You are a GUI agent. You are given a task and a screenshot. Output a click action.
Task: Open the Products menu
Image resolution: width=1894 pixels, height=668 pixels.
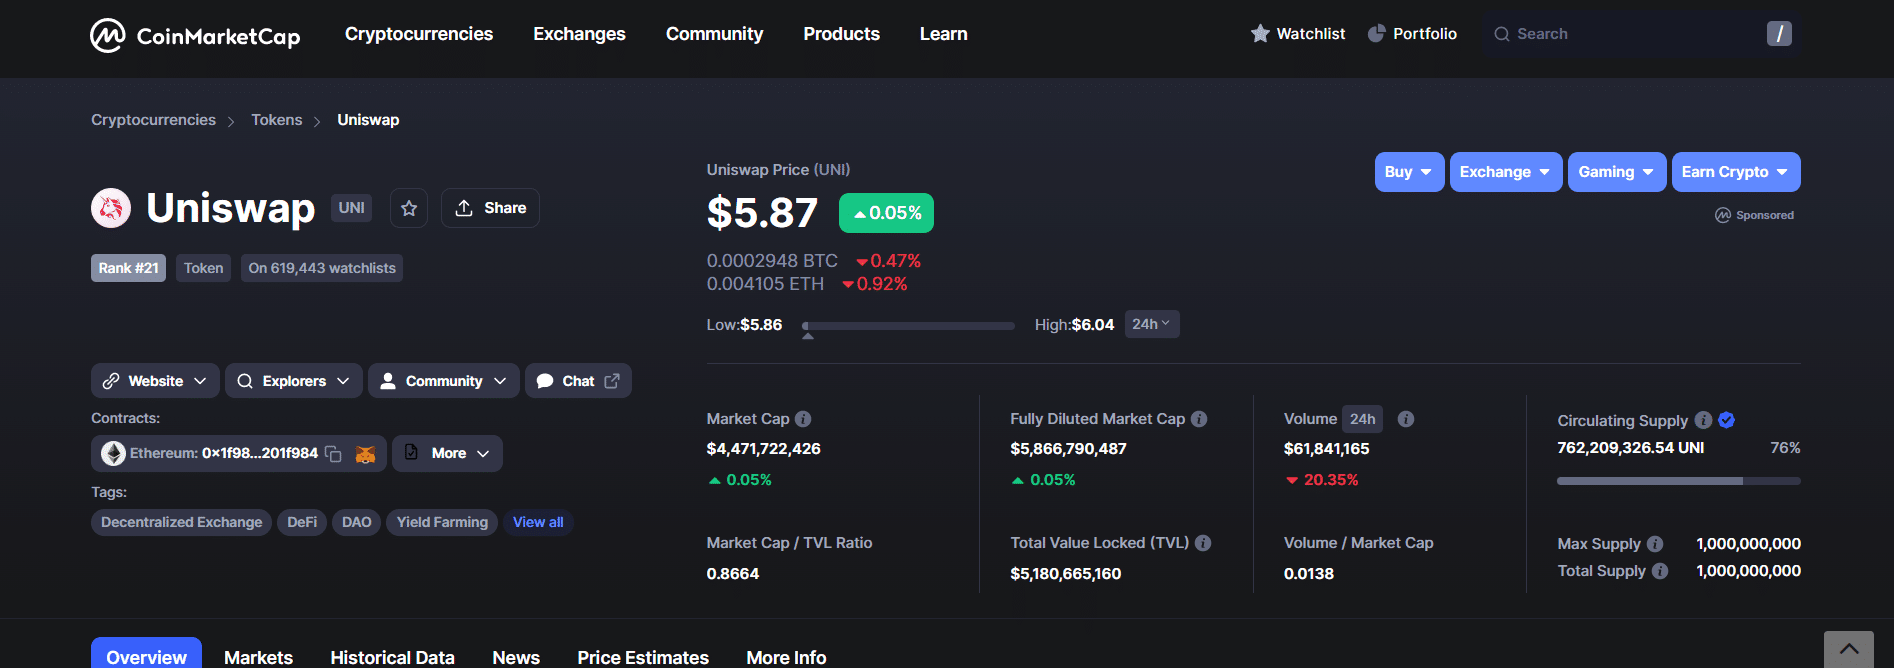(841, 34)
